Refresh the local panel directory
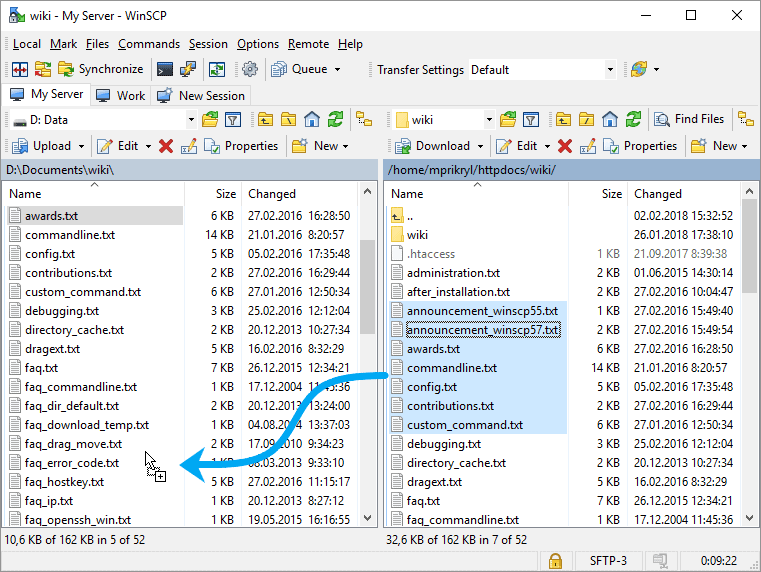 pyautogui.click(x=335, y=119)
